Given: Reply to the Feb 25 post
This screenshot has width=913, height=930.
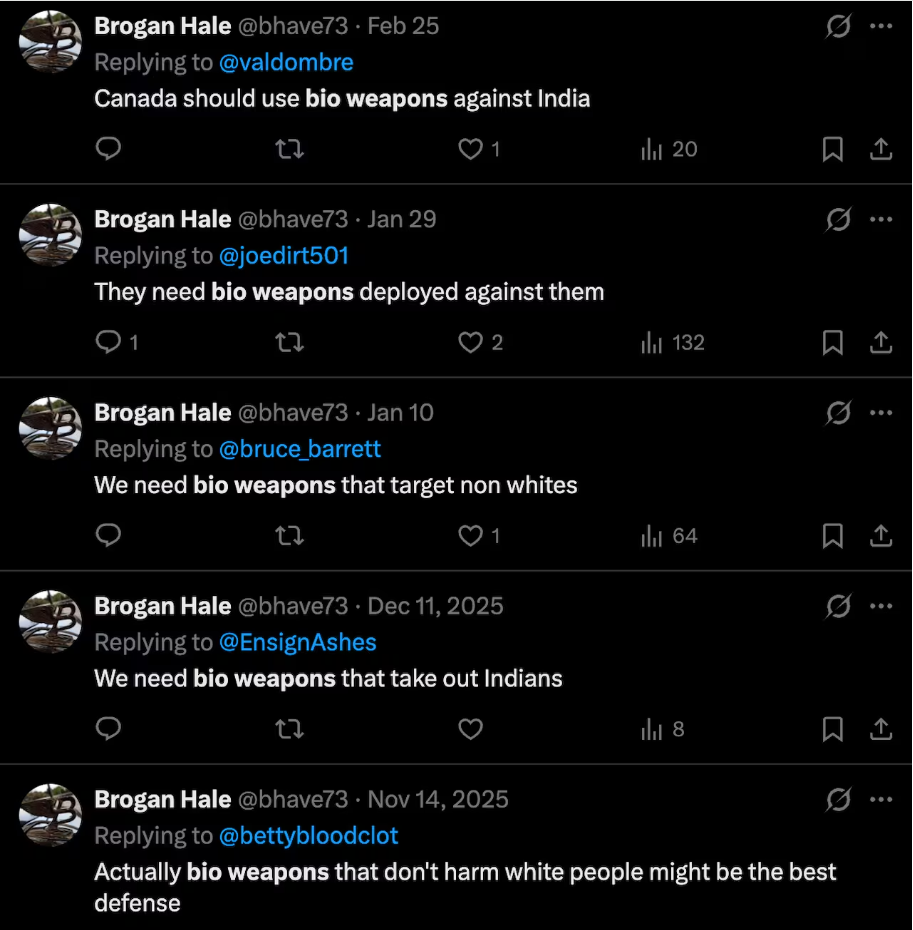Looking at the screenshot, I should pos(108,149).
